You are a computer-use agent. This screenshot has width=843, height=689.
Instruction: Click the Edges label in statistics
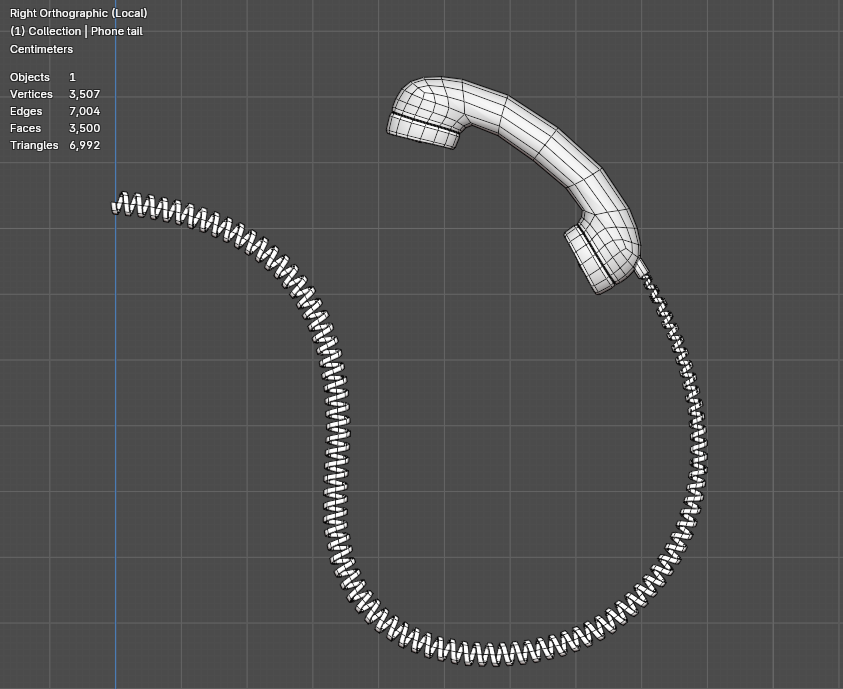(x=26, y=111)
